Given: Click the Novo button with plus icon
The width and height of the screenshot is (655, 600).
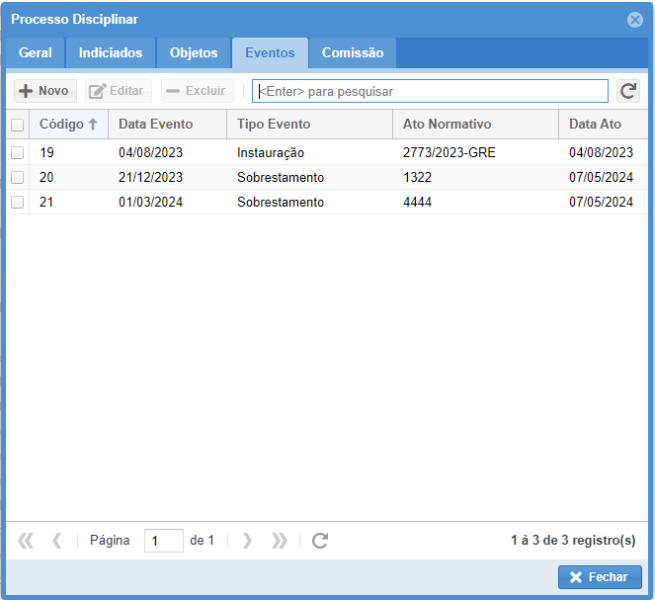Looking at the screenshot, I should tap(44, 91).
